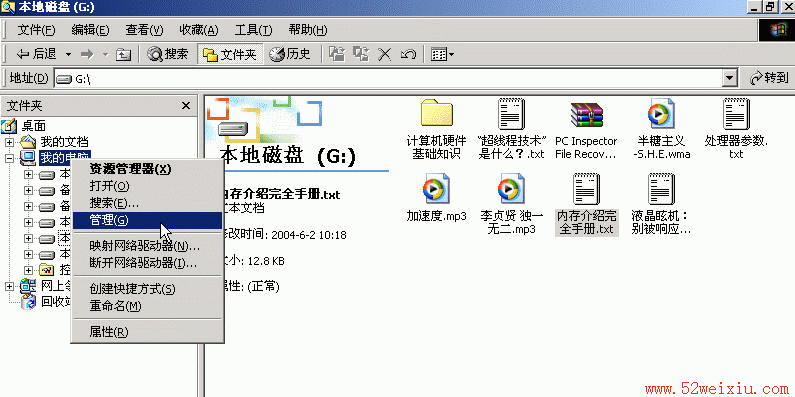
Task: Click the Move To toolbar icon
Action: pos(337,54)
